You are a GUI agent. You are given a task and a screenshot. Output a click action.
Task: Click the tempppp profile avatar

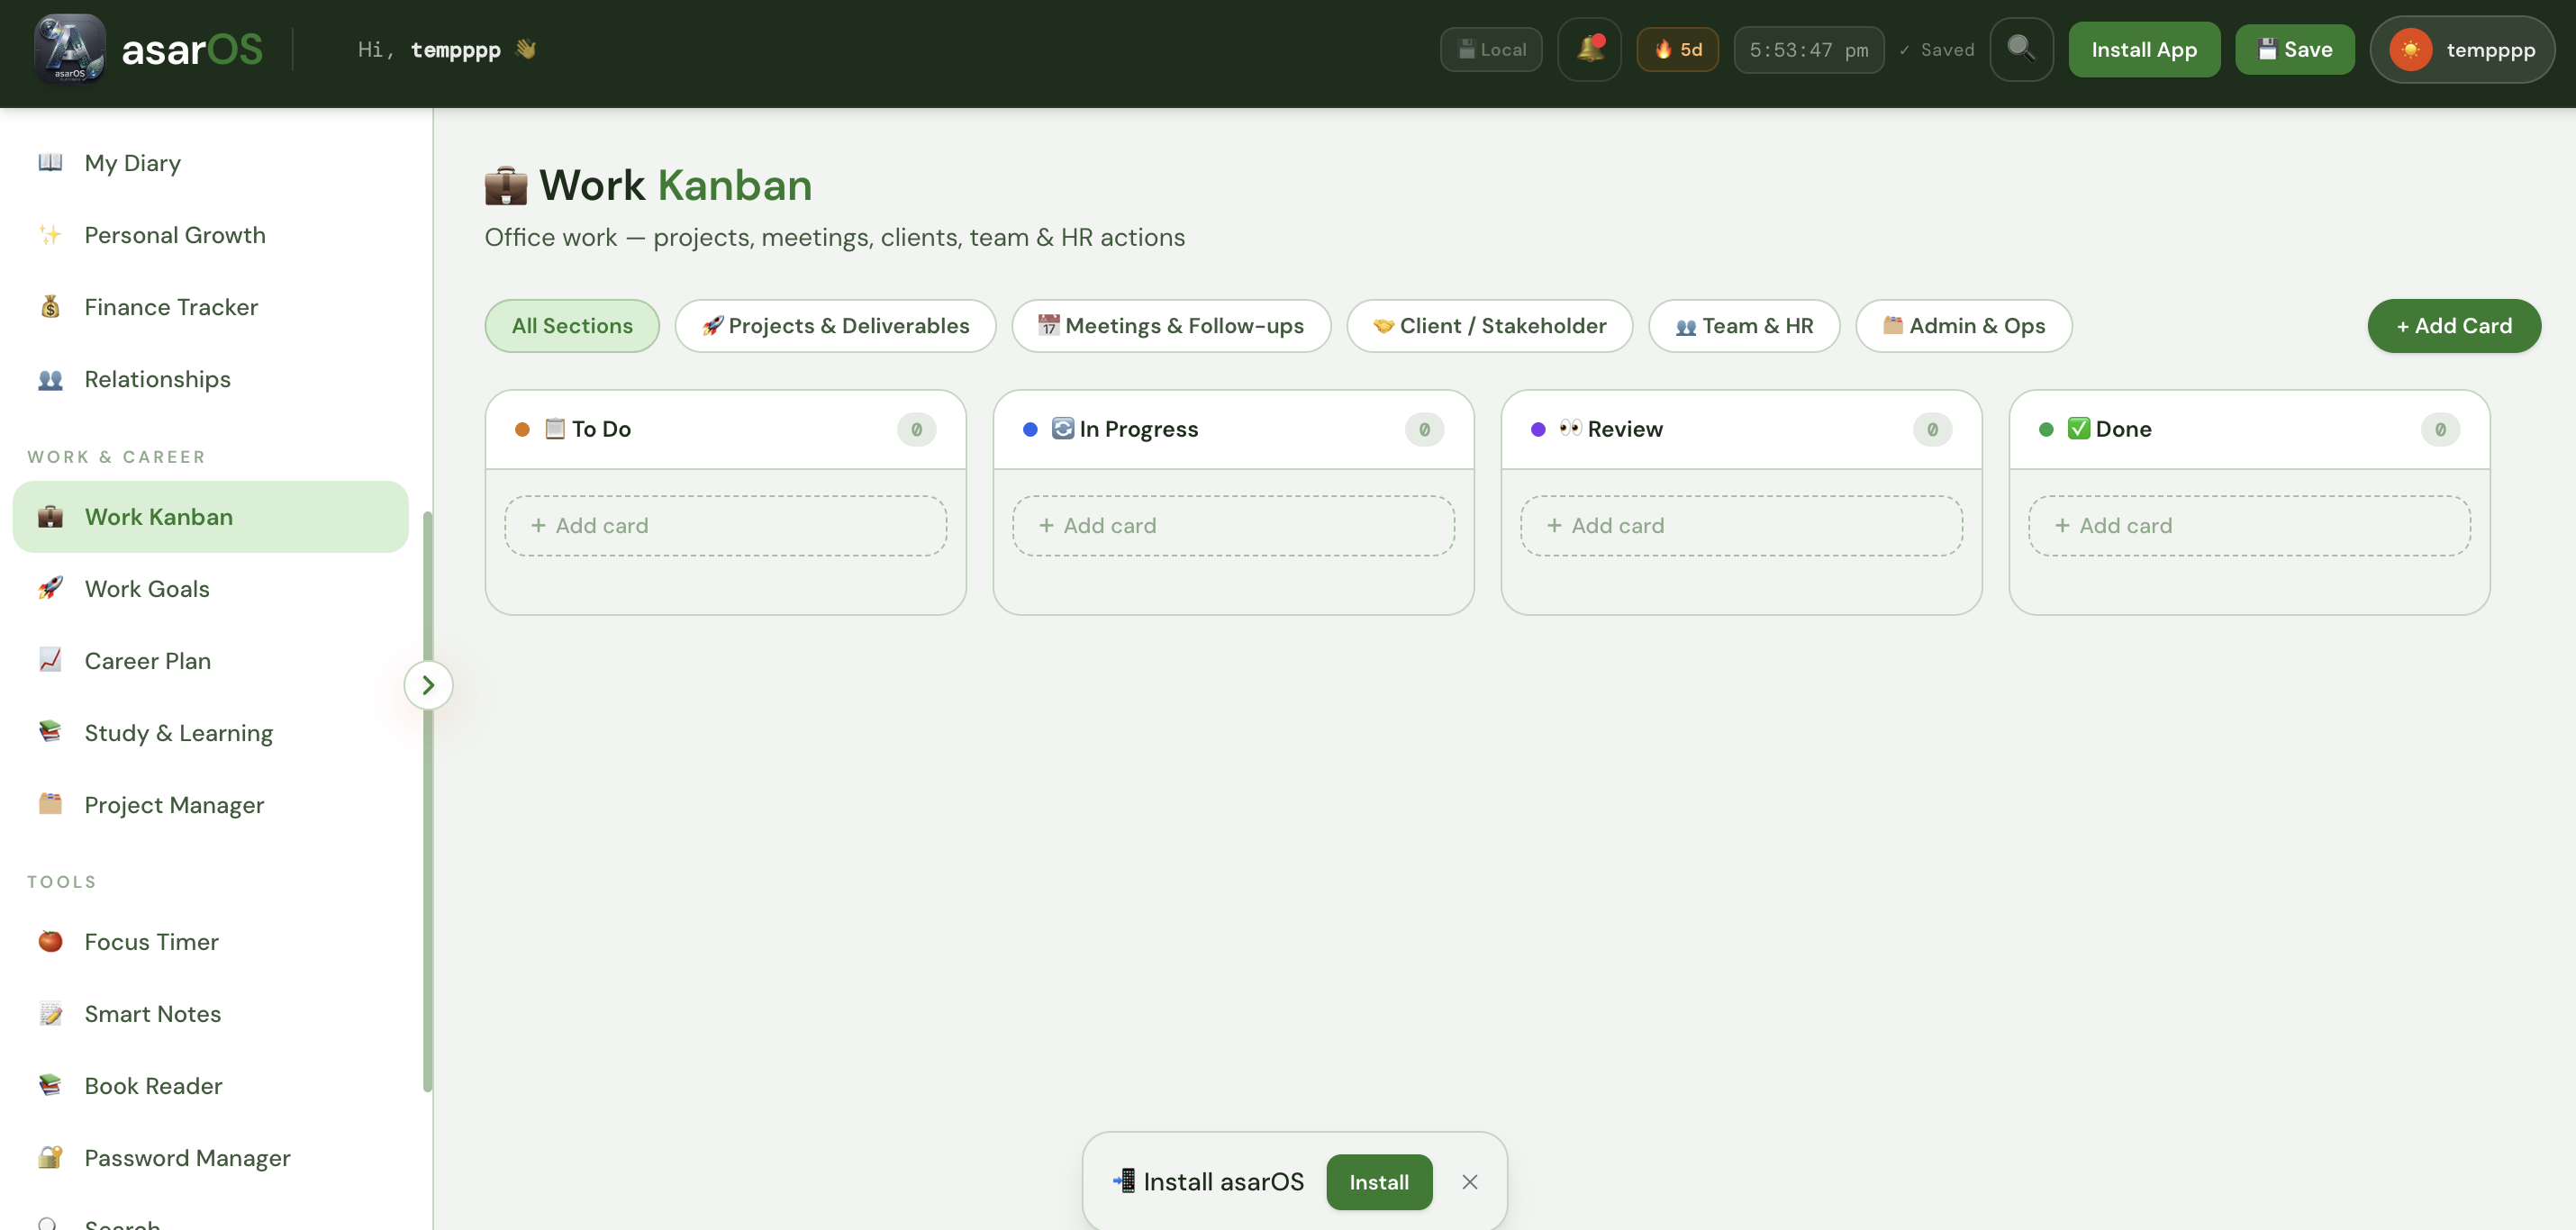pyautogui.click(x=2410, y=50)
